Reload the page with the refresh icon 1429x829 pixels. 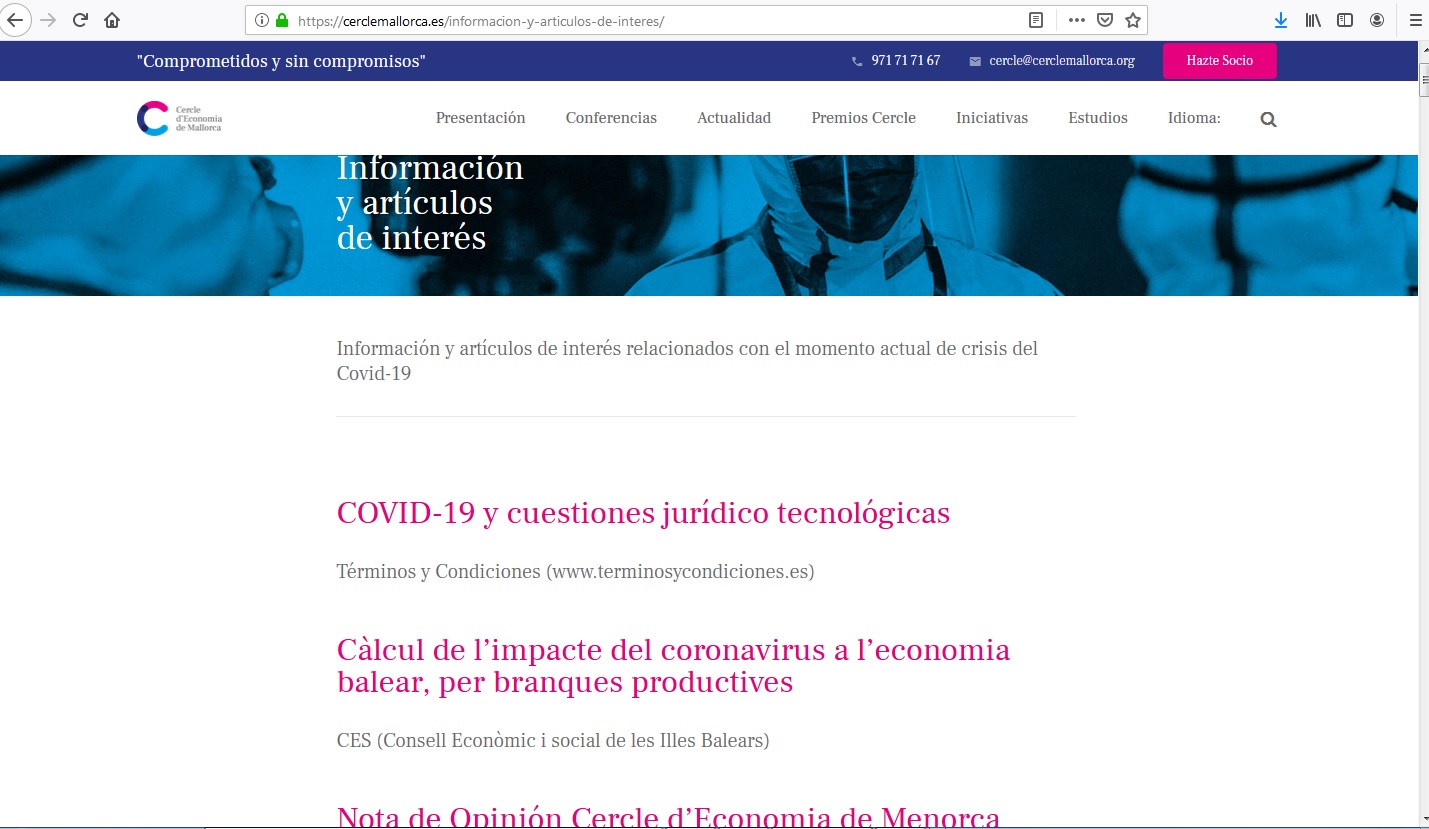point(81,20)
